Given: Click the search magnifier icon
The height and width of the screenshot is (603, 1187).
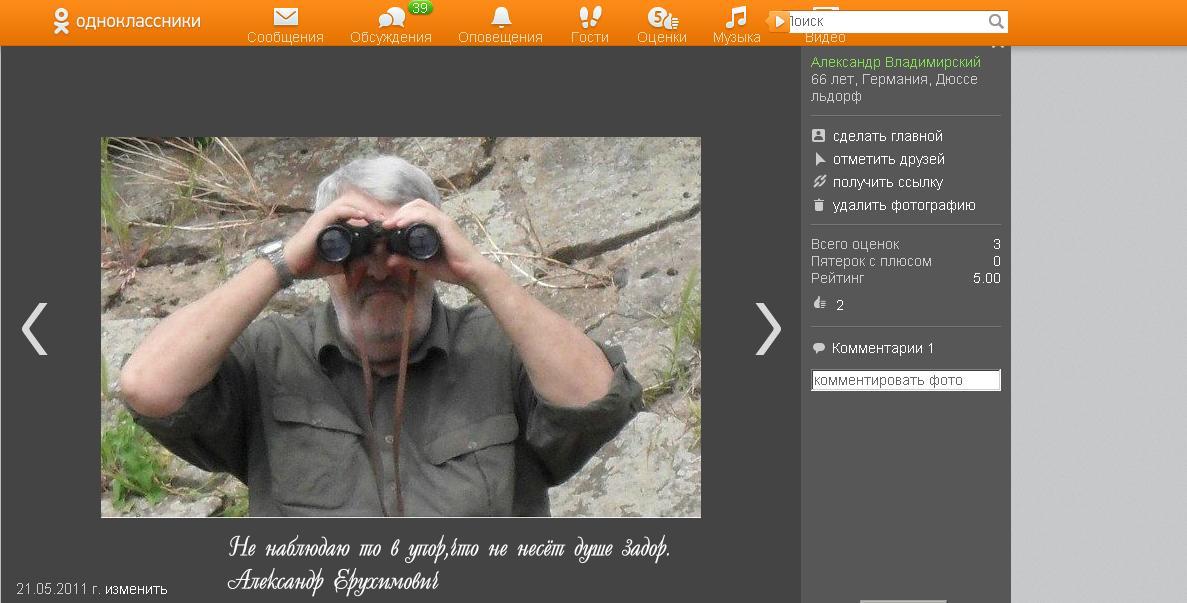Looking at the screenshot, I should coord(996,21).
